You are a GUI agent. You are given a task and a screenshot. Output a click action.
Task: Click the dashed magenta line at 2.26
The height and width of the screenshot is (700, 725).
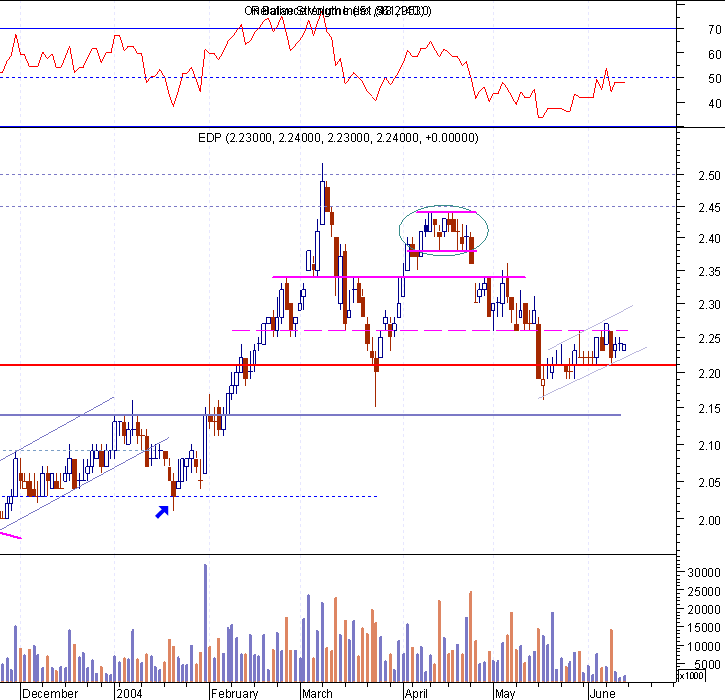tap(430, 331)
